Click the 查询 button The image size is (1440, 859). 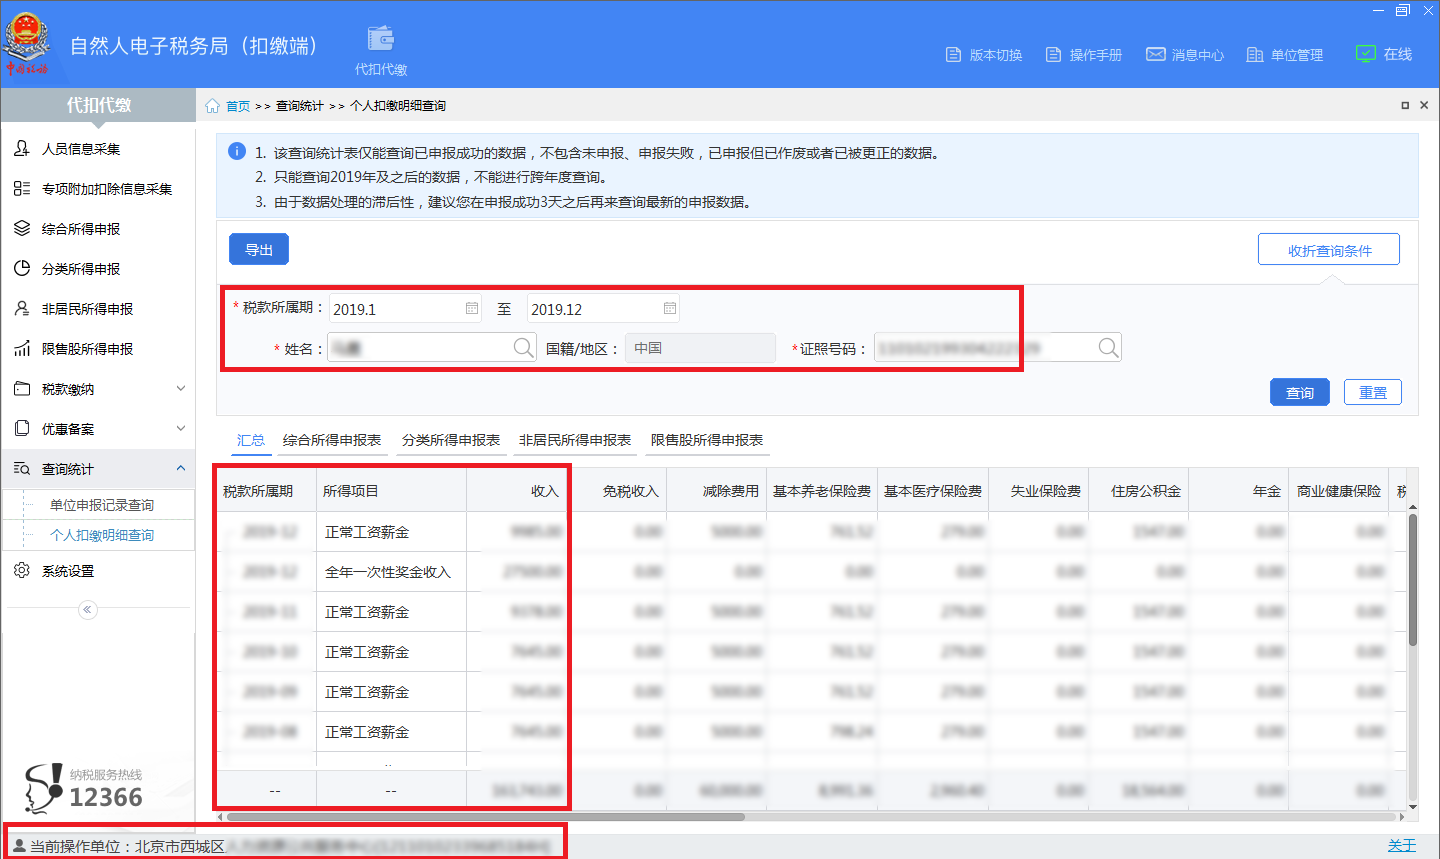pos(1299,393)
